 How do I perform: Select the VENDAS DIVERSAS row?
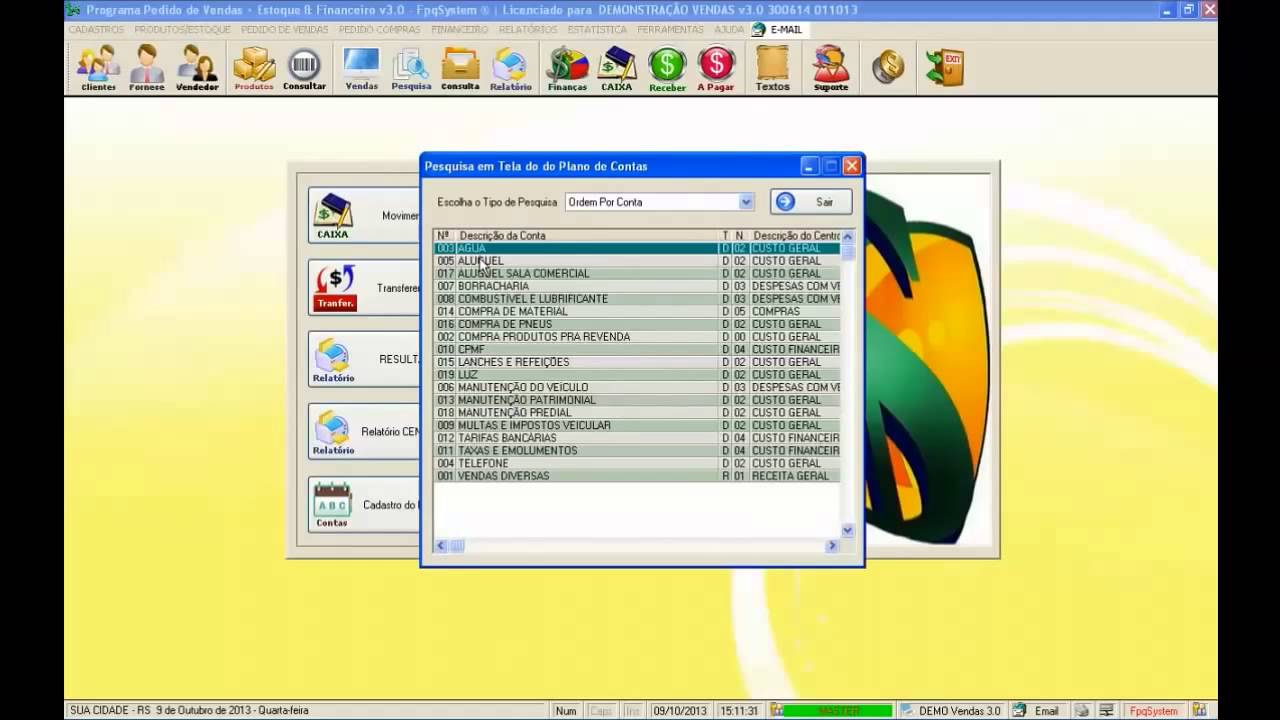[x=637, y=476]
